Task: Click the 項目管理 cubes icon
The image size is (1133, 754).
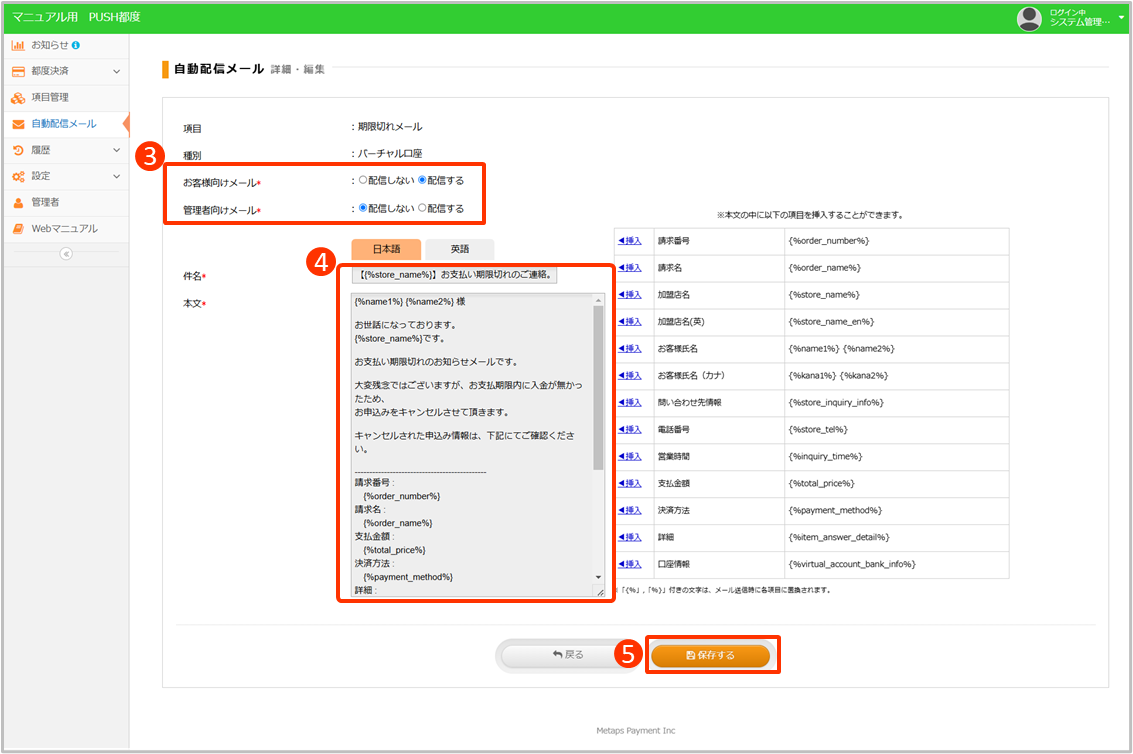Action: (x=18, y=98)
